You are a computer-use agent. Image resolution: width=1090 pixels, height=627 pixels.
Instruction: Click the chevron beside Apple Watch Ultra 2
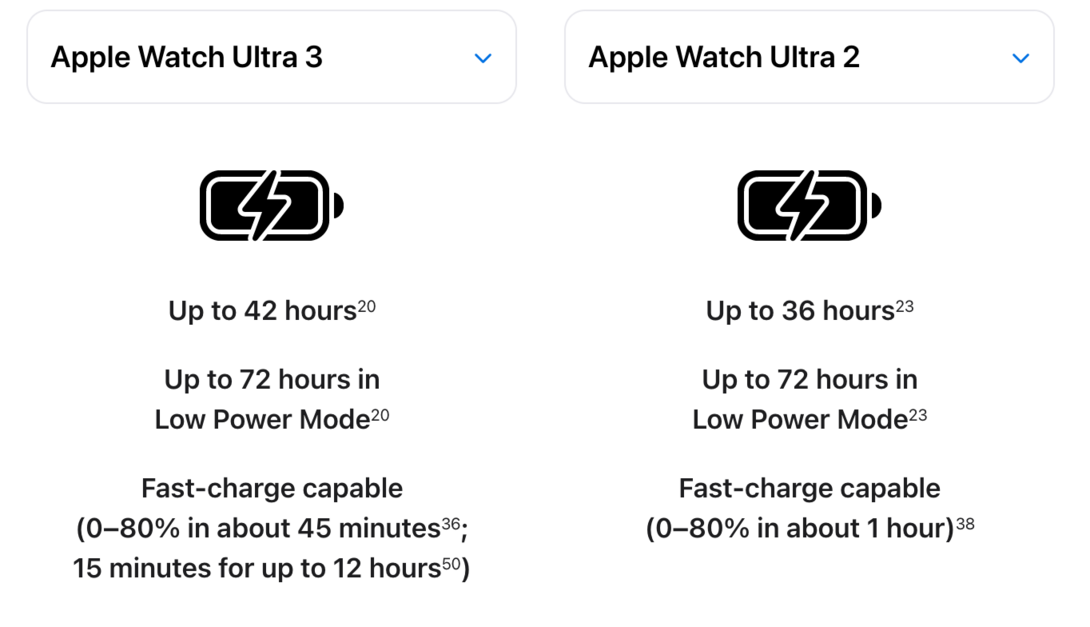pyautogui.click(x=1020, y=58)
